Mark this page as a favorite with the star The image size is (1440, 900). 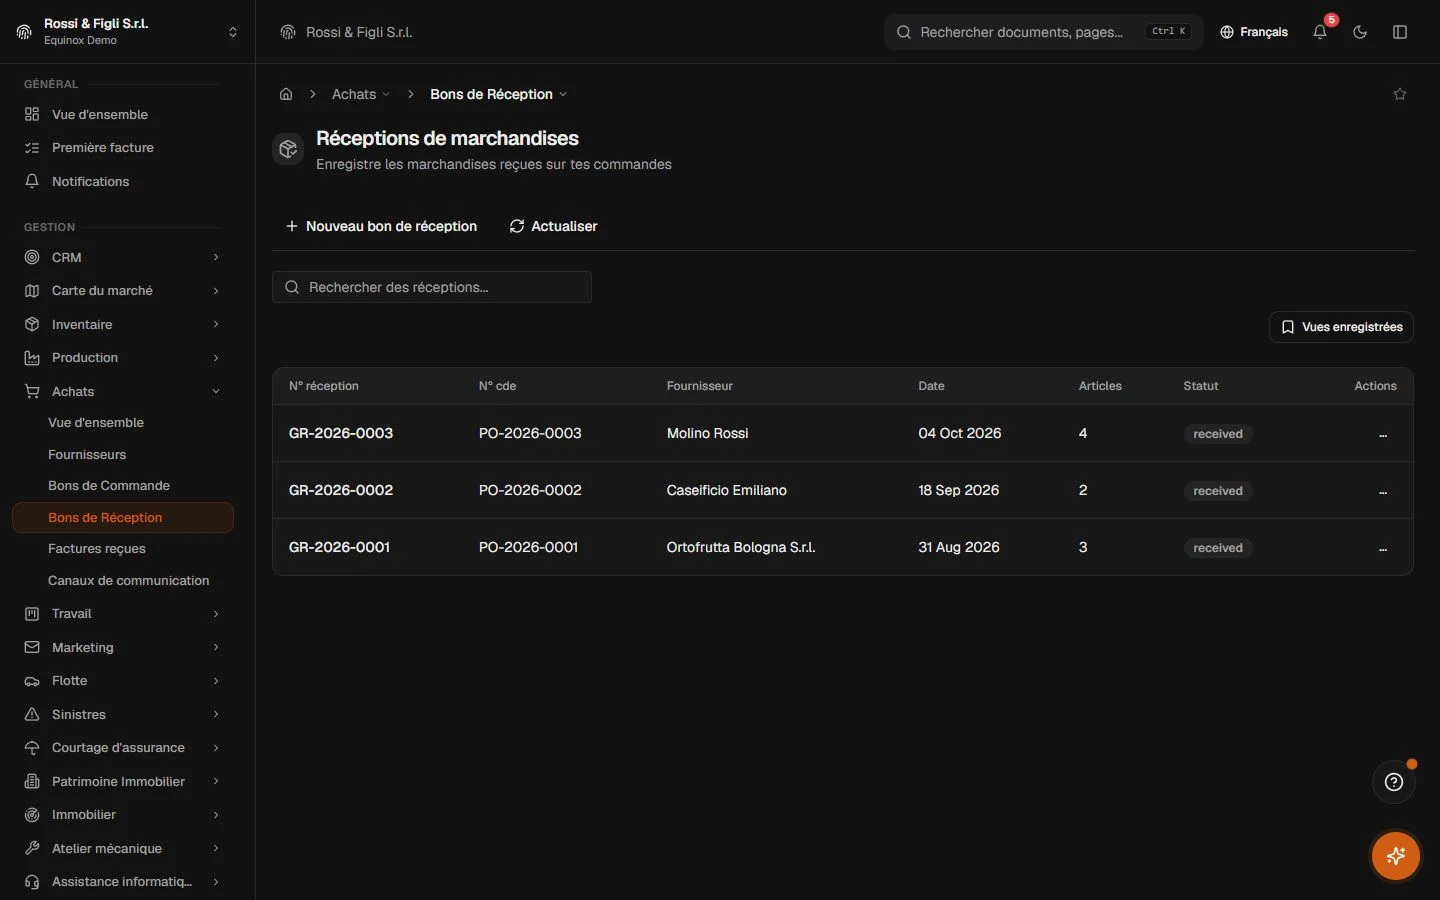[1400, 94]
